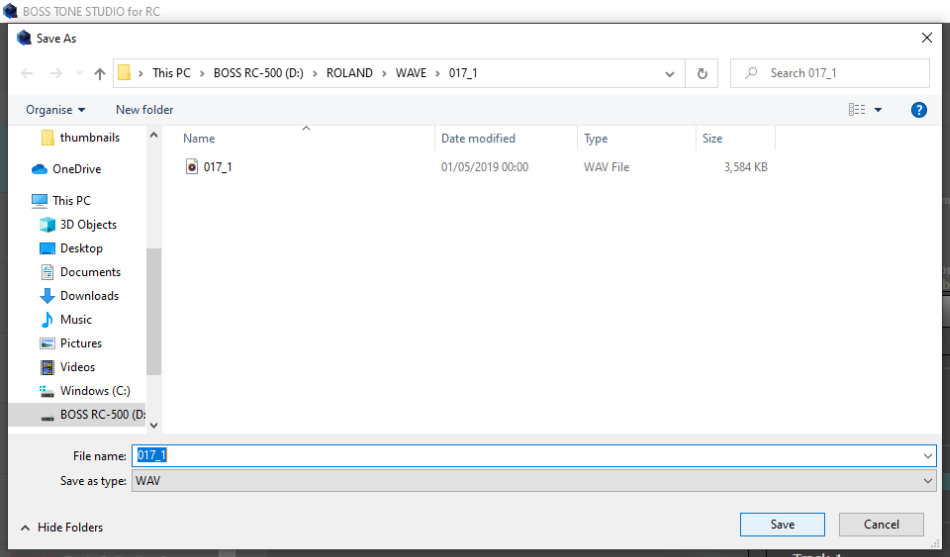Click the Save As dialog title icon
This screenshot has width=950, height=557.
(24, 38)
